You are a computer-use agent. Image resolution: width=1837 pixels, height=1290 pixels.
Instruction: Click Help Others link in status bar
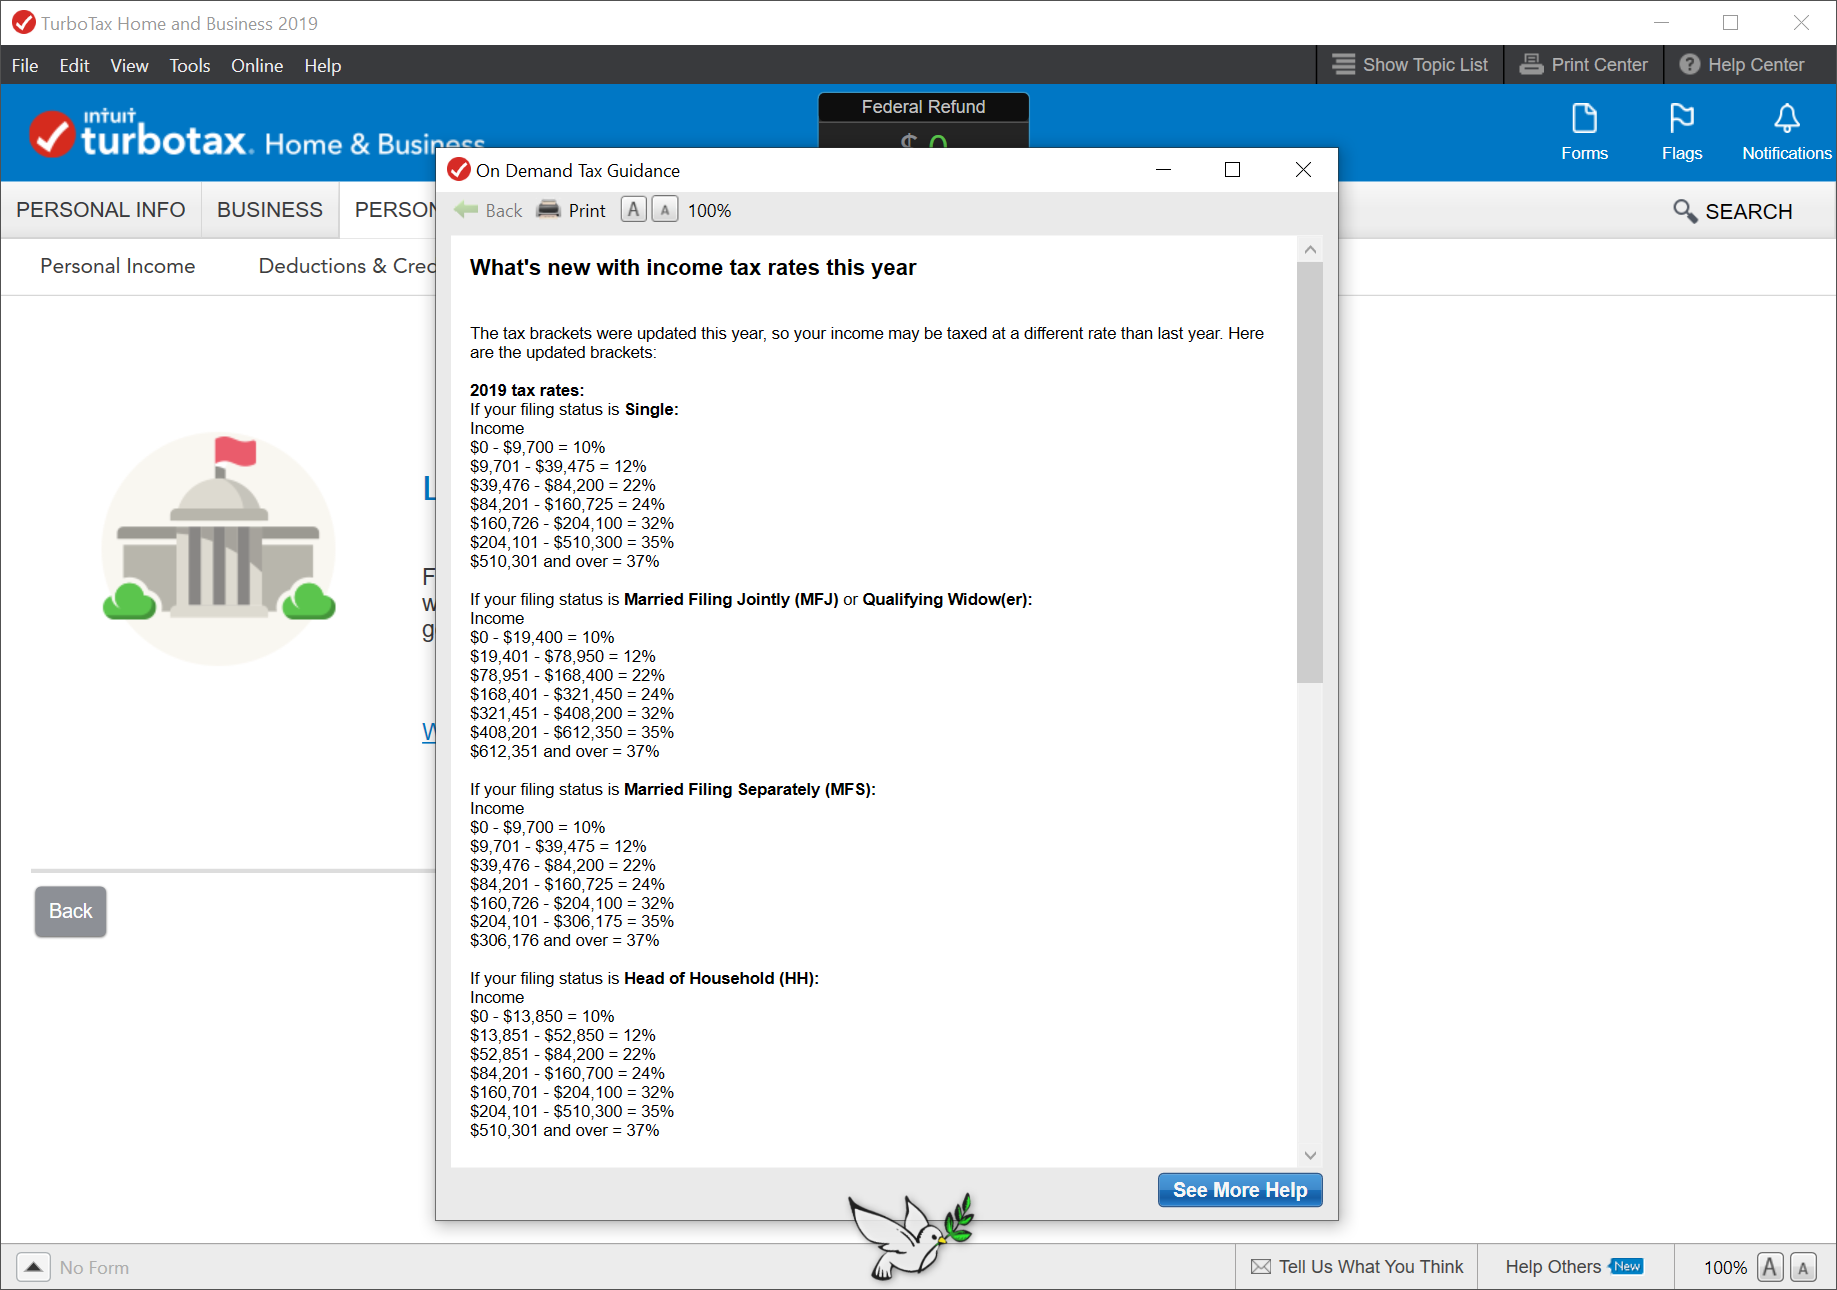click(1553, 1267)
